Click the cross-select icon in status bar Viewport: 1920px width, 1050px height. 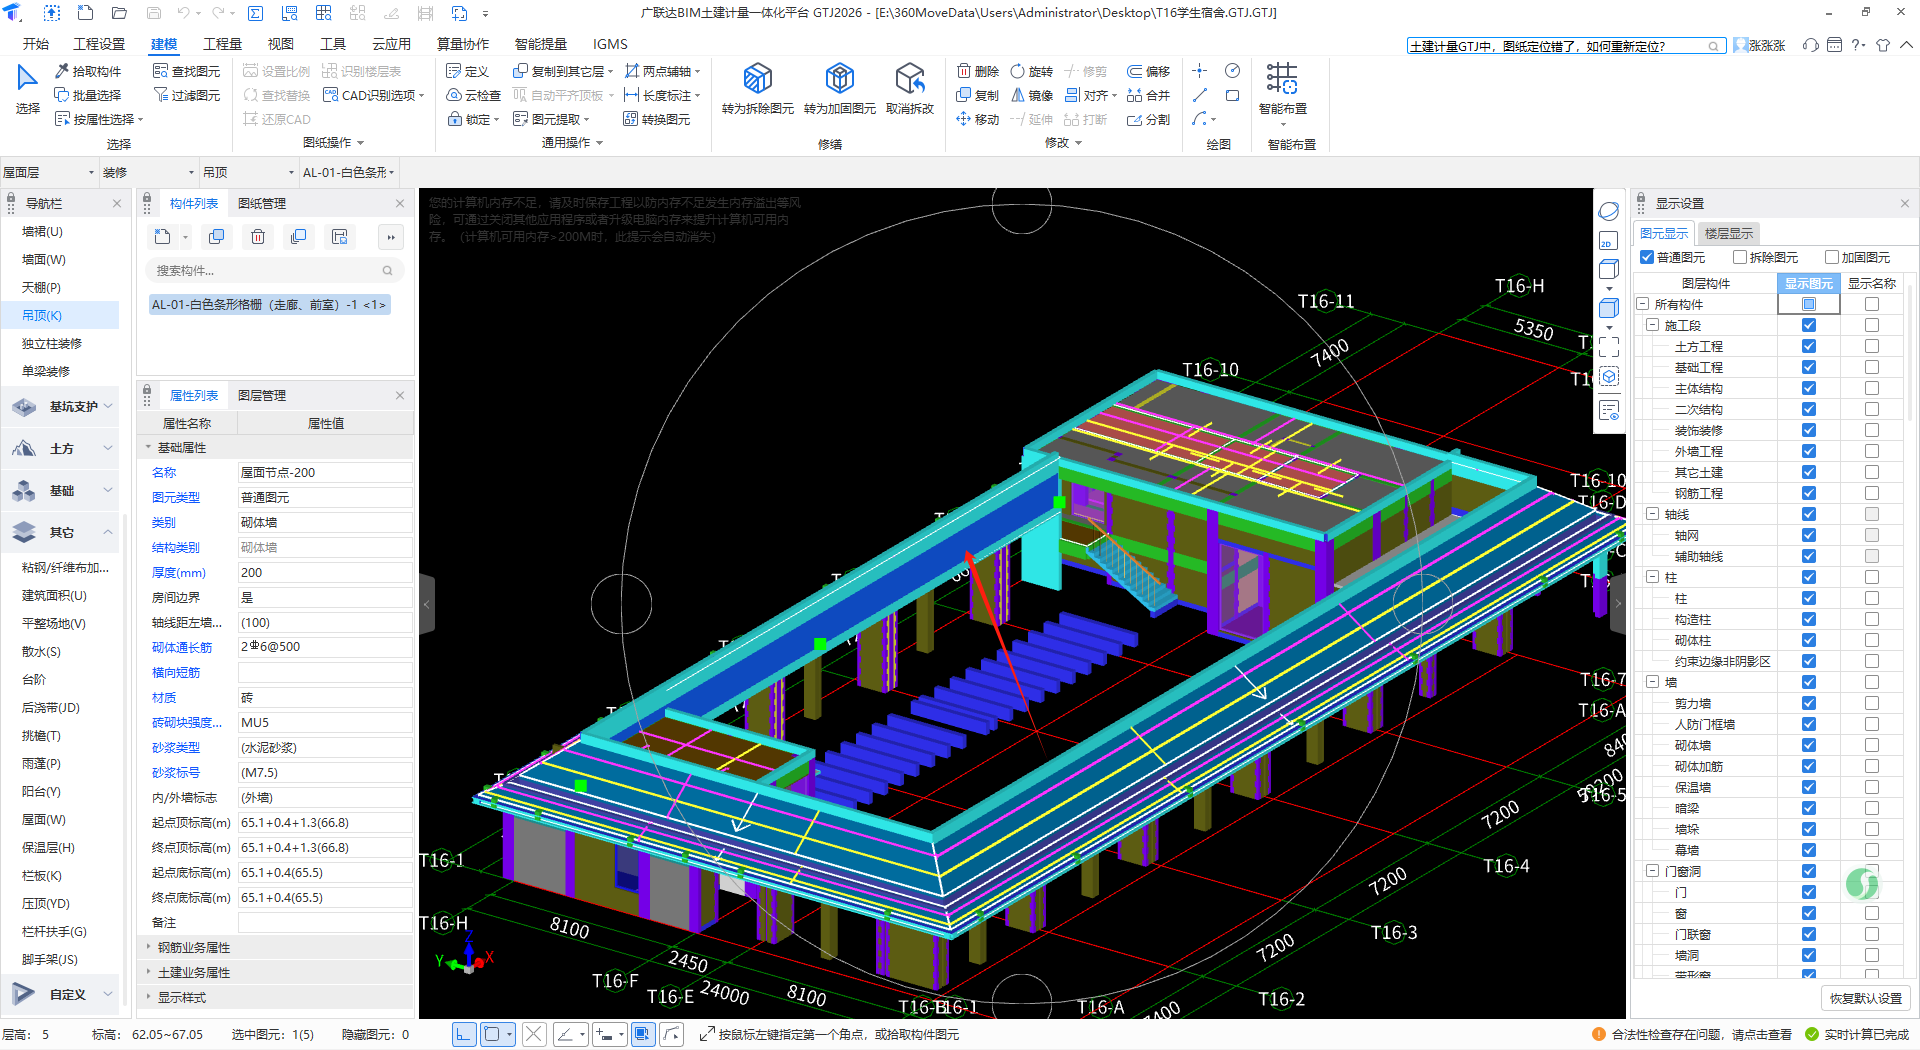tap(534, 1034)
